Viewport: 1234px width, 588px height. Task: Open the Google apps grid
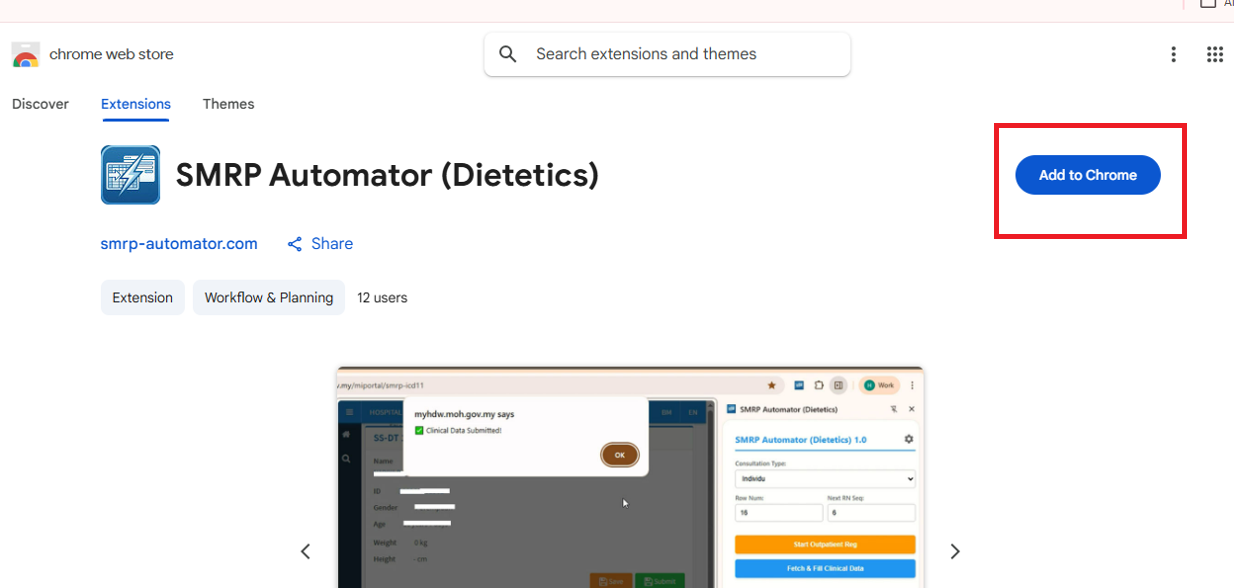1215,54
